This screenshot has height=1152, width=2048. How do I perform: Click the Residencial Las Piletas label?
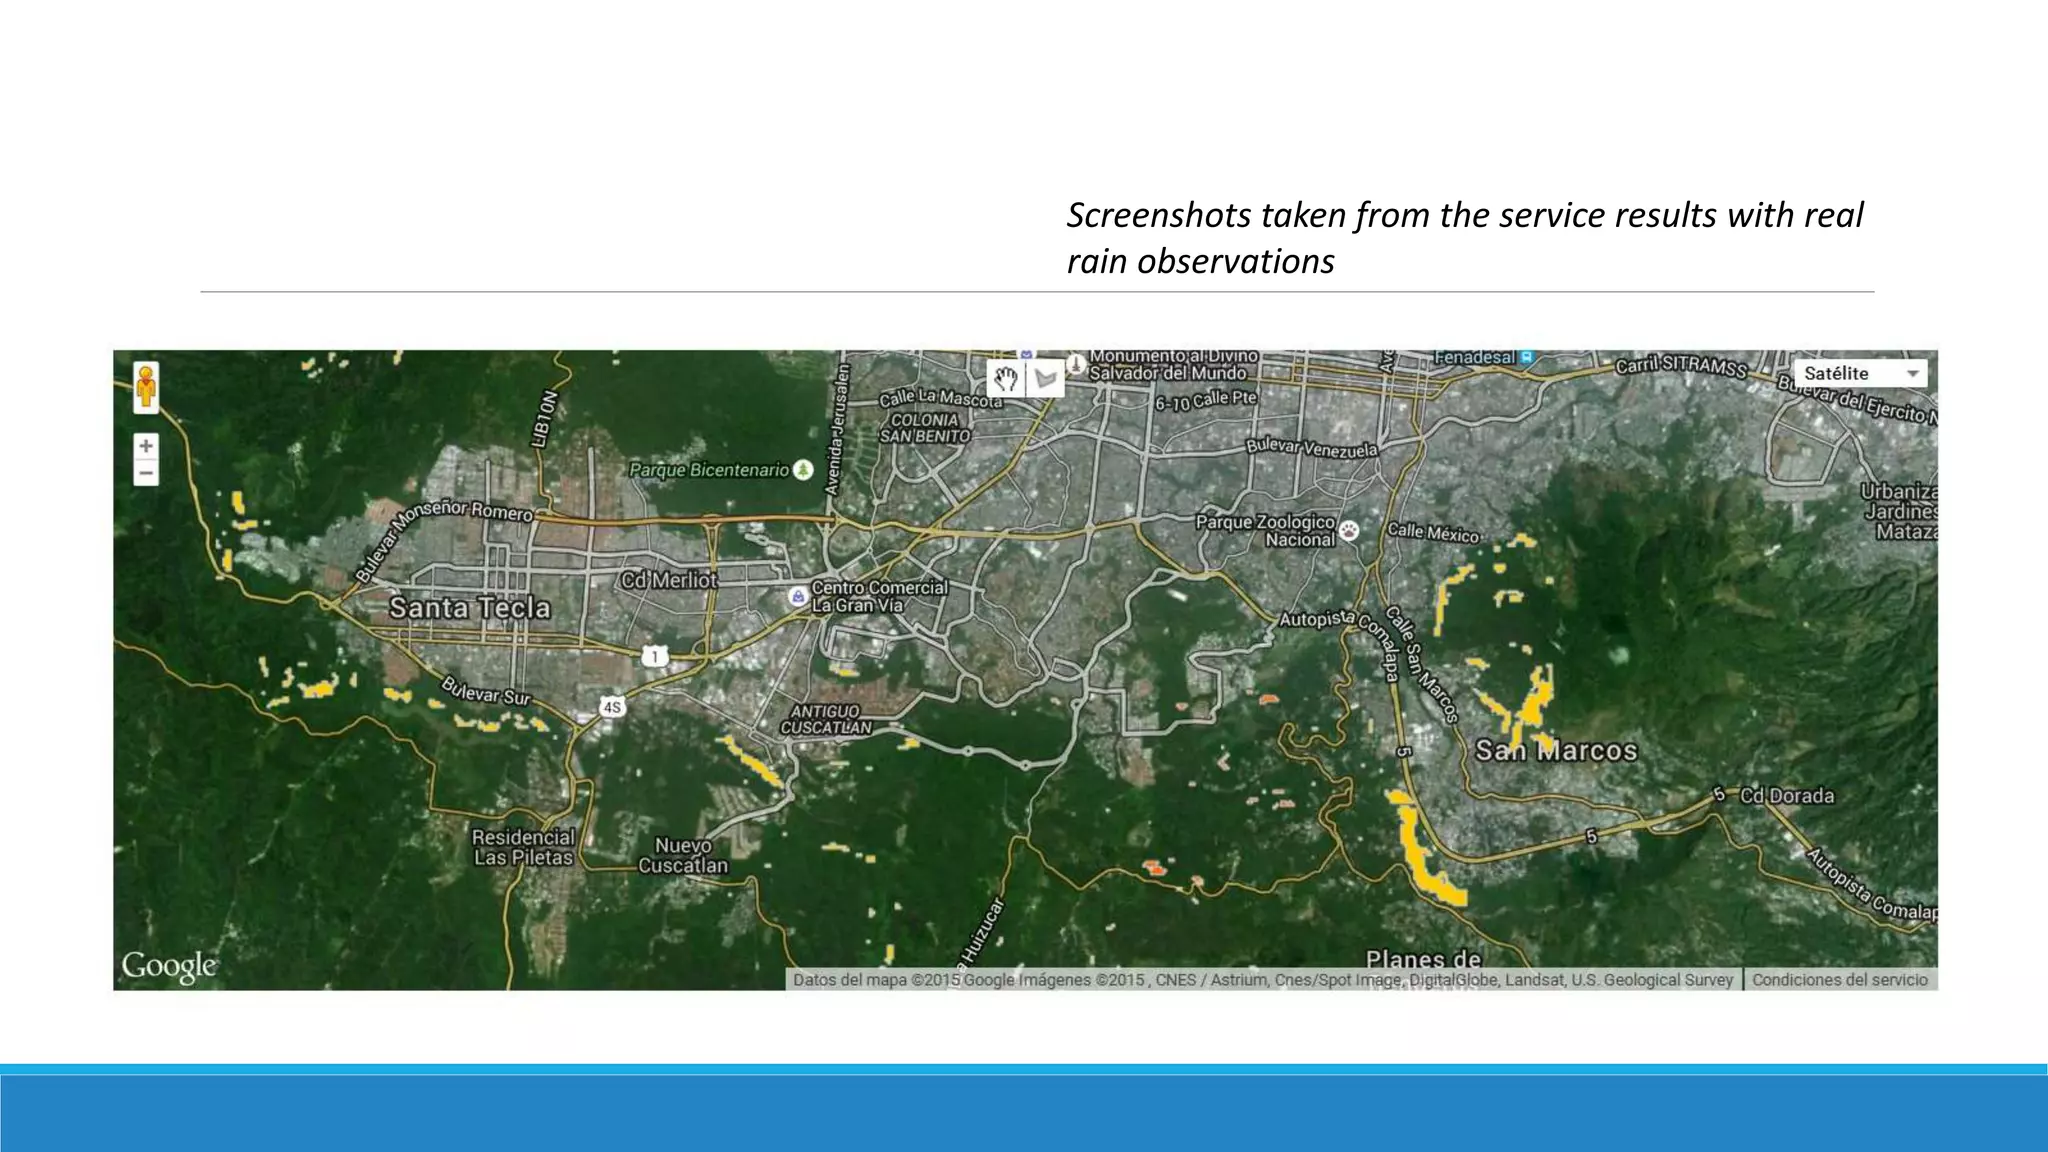(x=523, y=847)
